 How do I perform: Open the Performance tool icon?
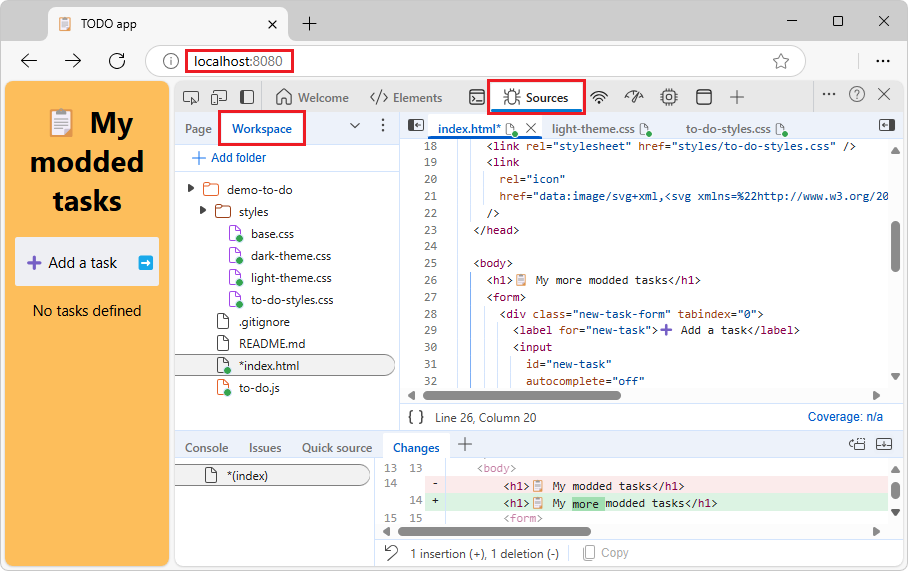click(x=634, y=97)
